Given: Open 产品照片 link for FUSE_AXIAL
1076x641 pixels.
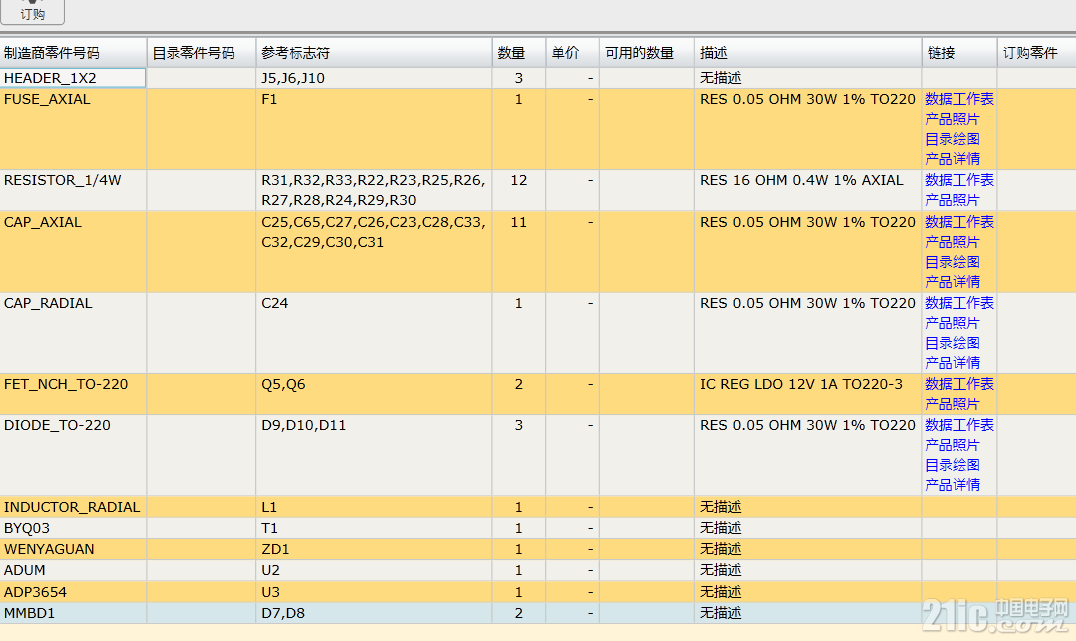Looking at the screenshot, I should coord(952,119).
